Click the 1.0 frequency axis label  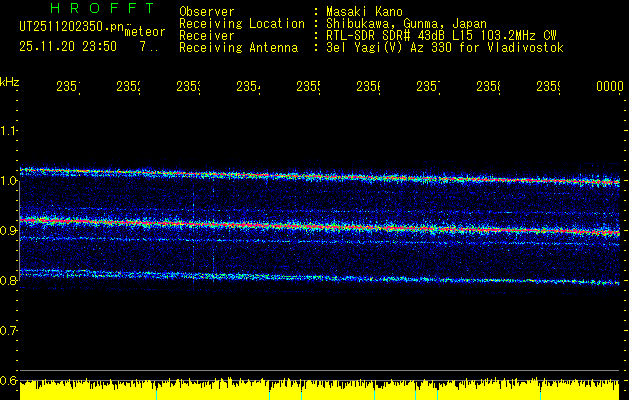tap(9, 181)
